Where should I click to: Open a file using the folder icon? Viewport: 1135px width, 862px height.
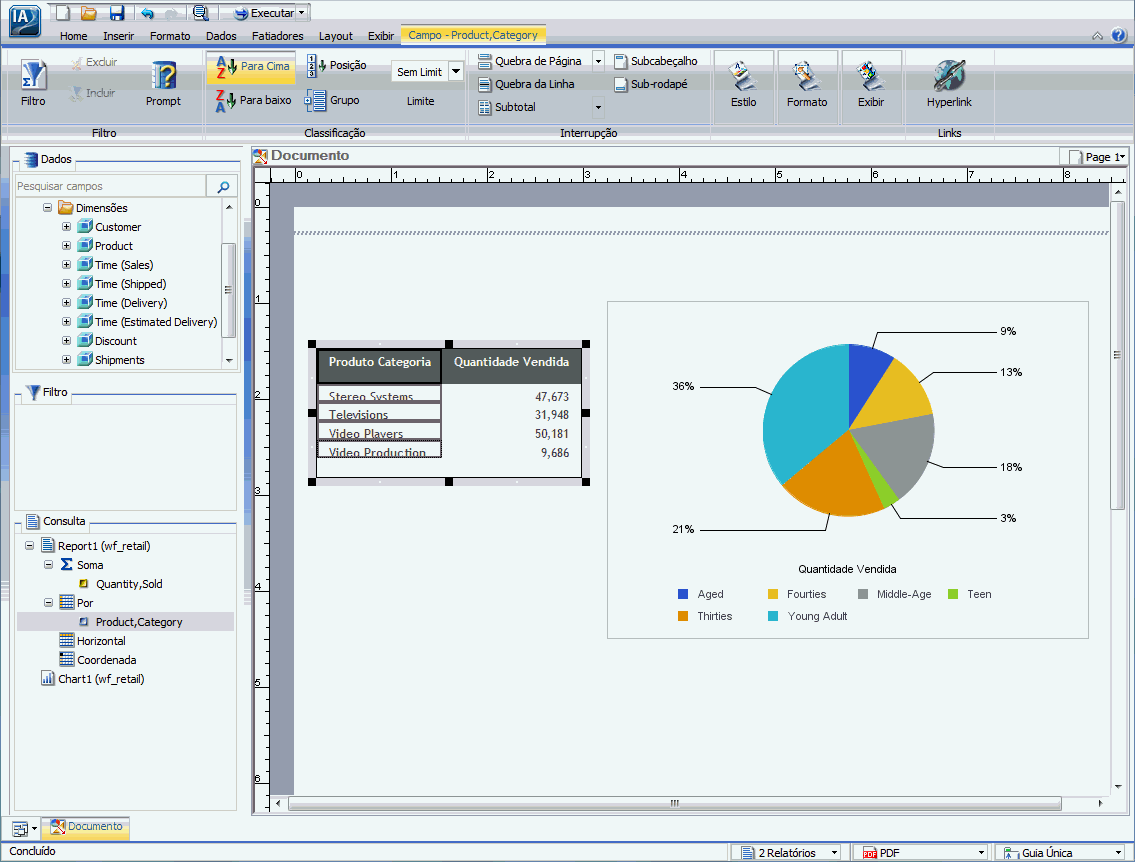tap(88, 12)
